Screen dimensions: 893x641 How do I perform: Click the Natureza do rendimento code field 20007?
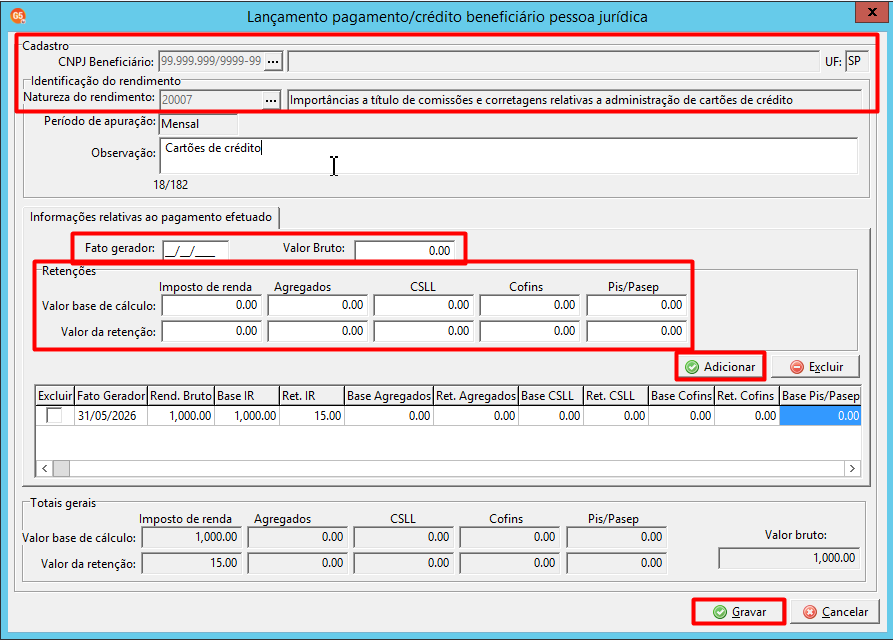coord(211,100)
